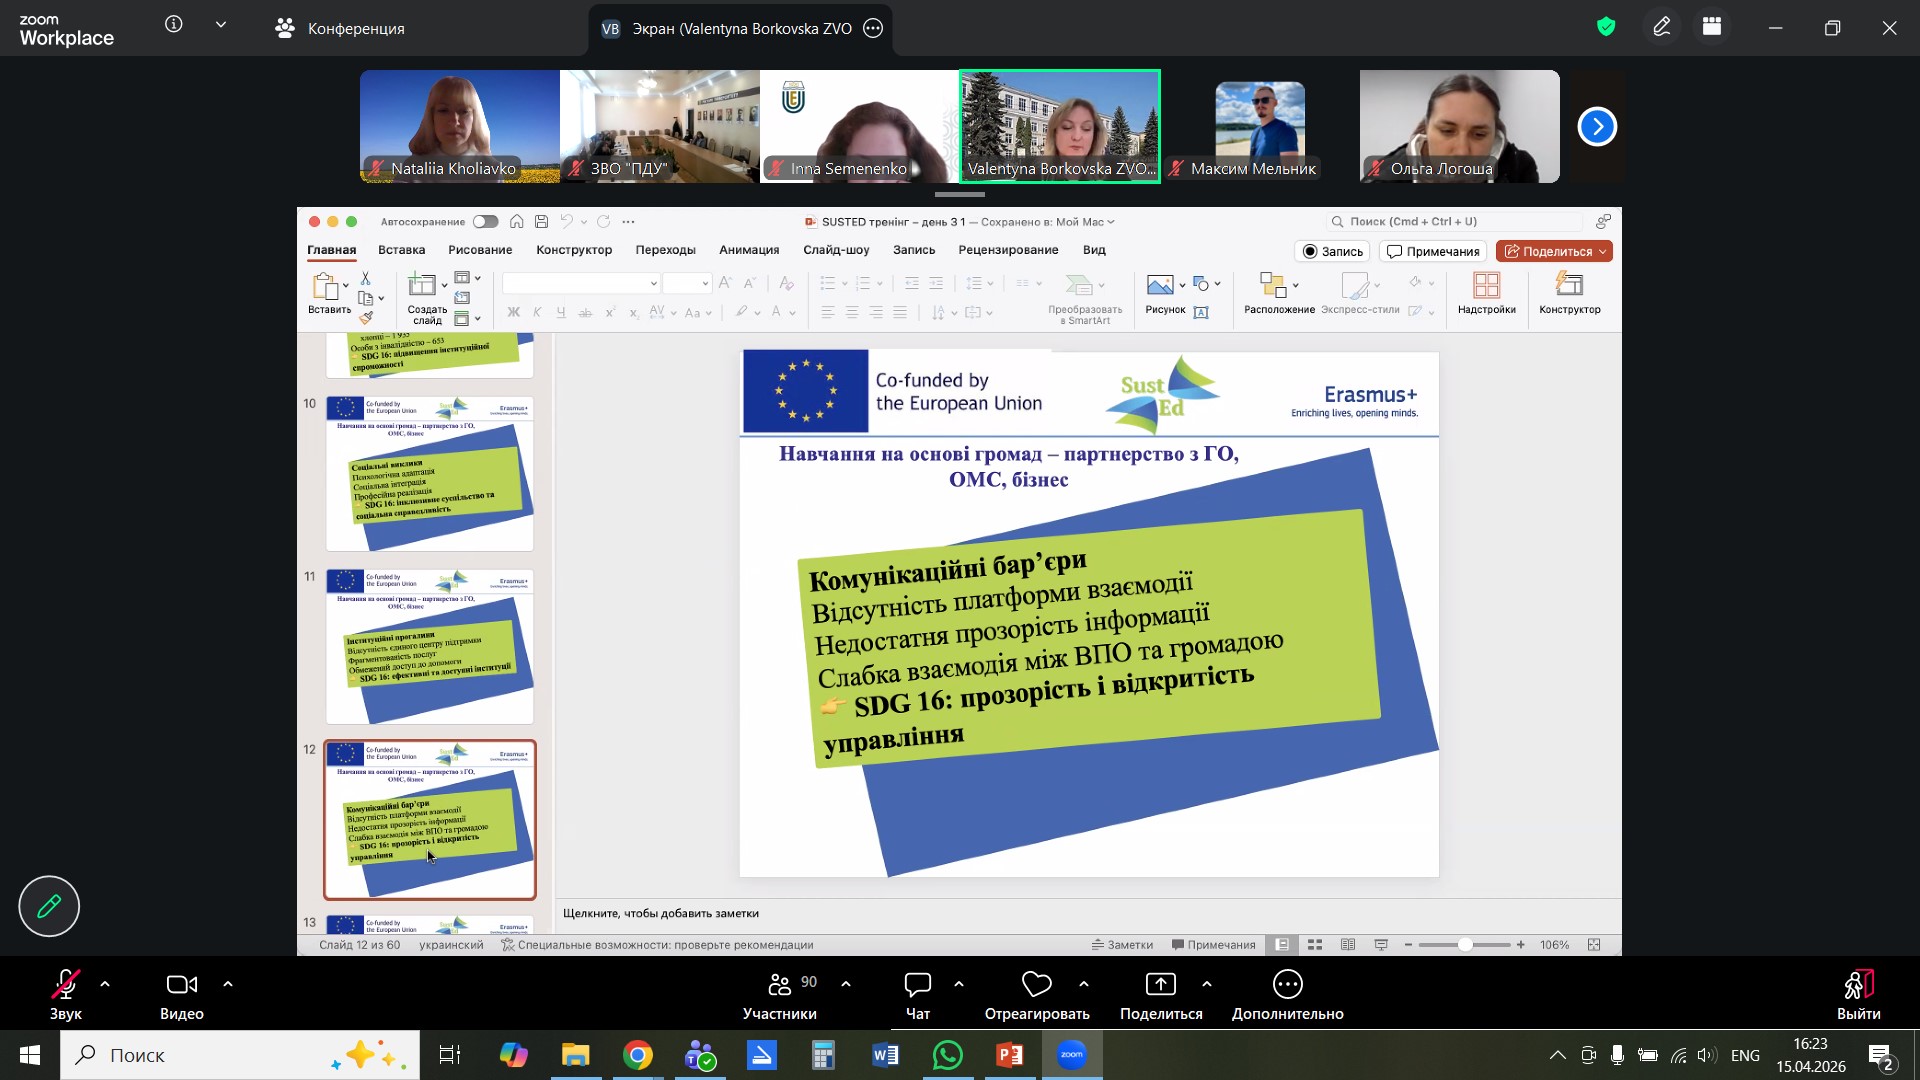Open the Участники participants panel
Screen dimensions: 1920x1080
[780, 985]
